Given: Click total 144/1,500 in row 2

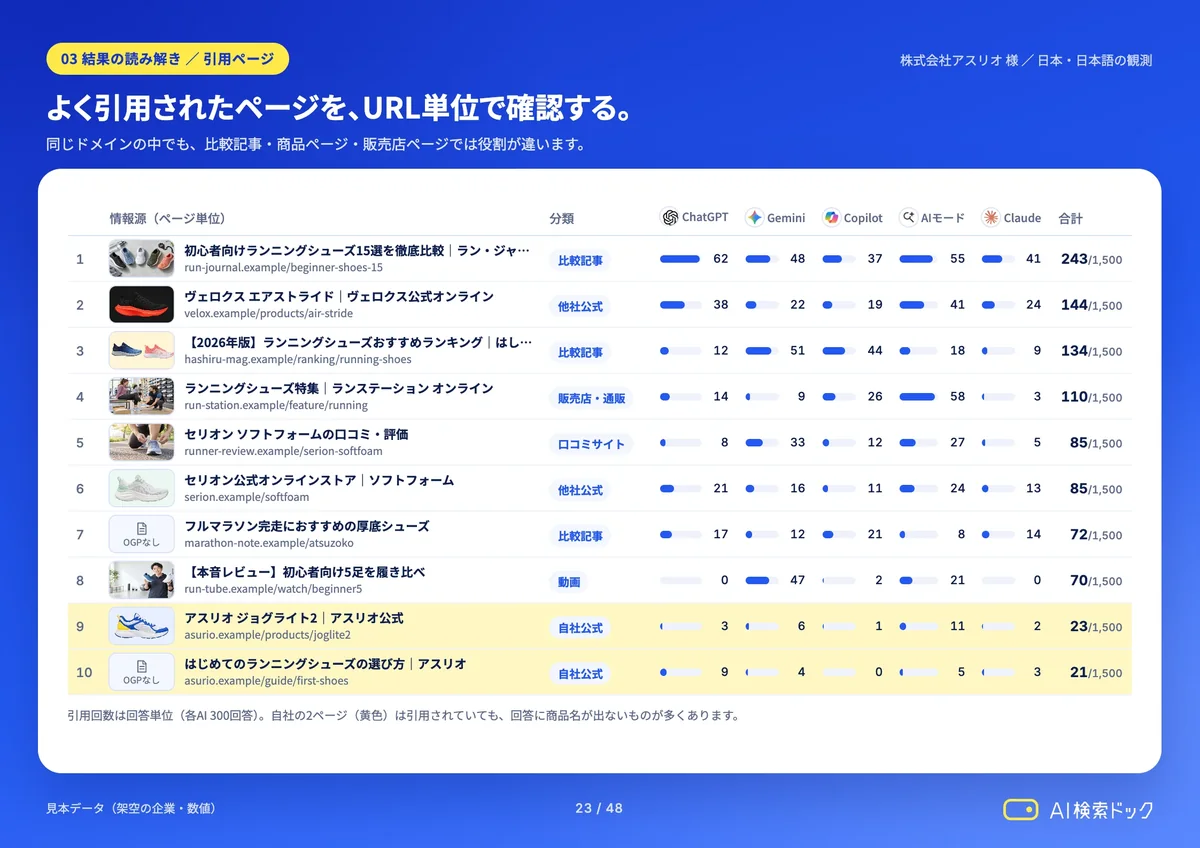Looking at the screenshot, I should coord(1091,306).
